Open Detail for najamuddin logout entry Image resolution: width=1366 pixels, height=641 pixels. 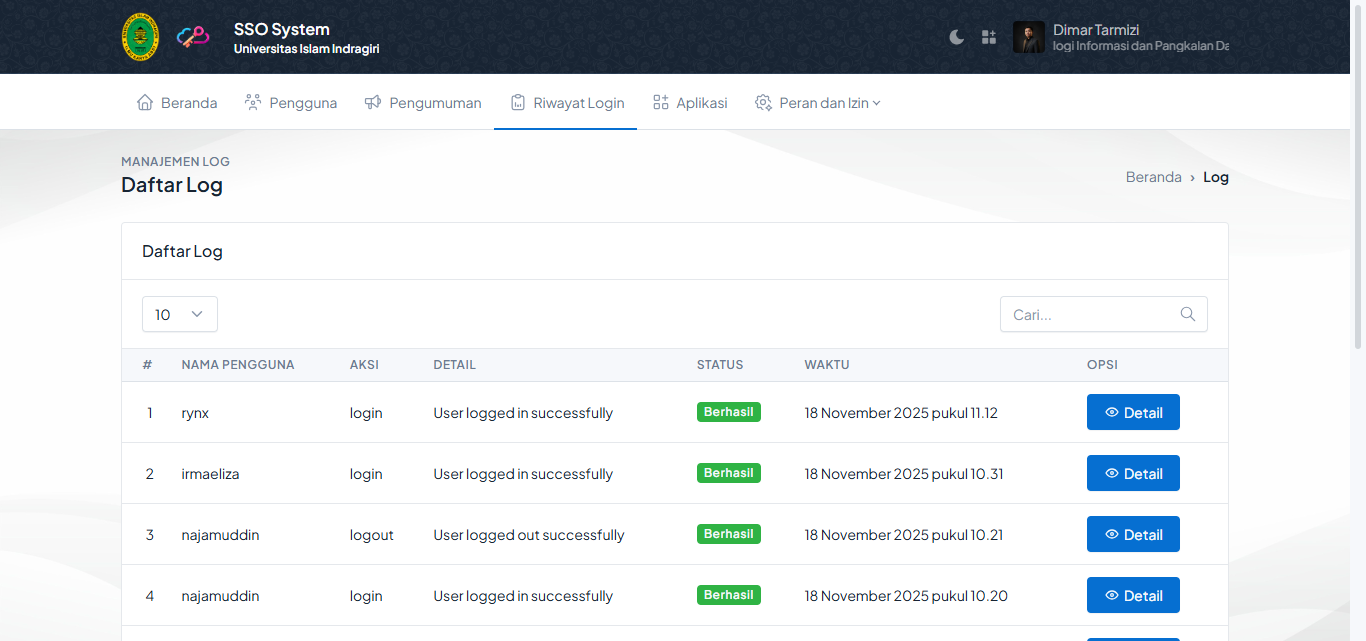coord(1133,534)
